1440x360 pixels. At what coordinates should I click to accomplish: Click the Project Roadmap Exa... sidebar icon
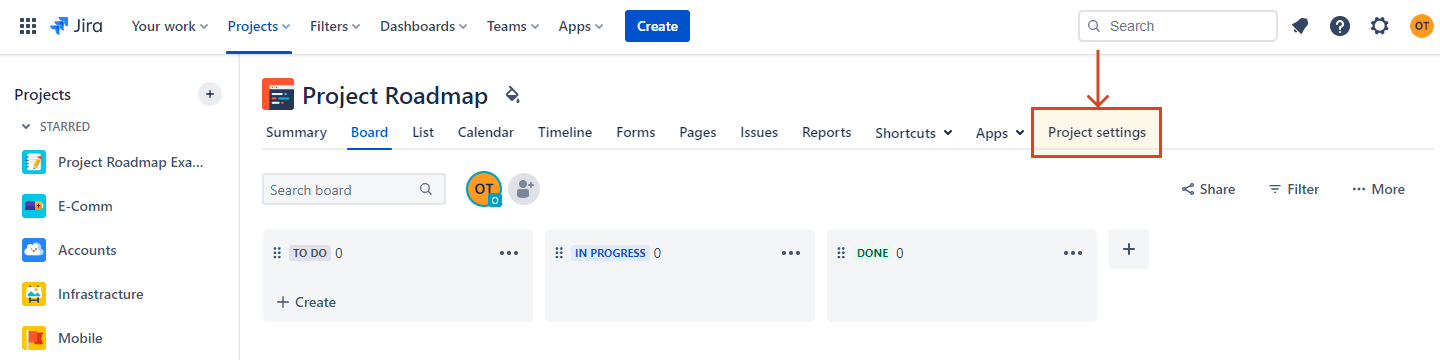pos(34,162)
